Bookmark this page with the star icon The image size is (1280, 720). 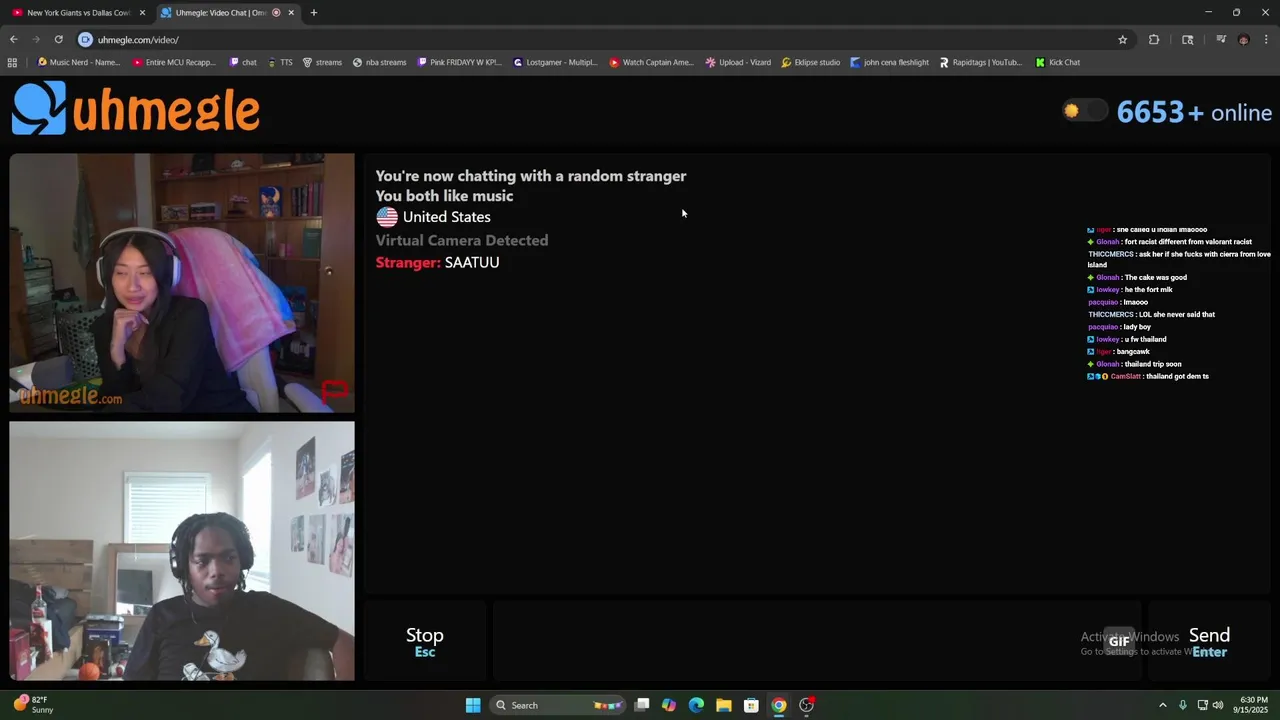click(x=1123, y=40)
